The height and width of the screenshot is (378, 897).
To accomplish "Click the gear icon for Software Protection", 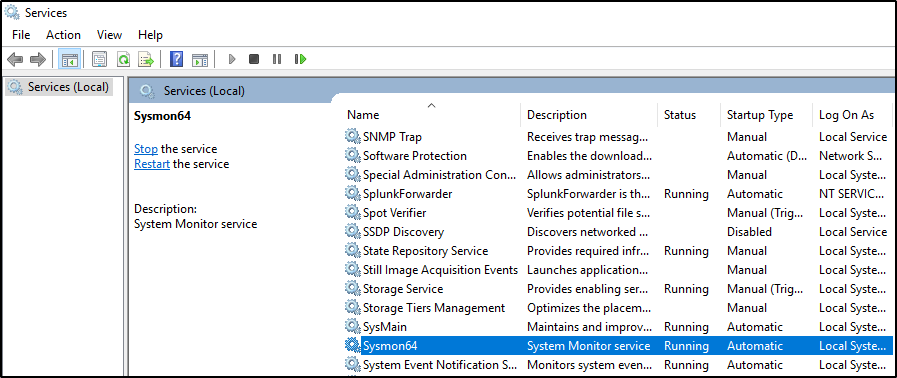I will pyautogui.click(x=352, y=156).
